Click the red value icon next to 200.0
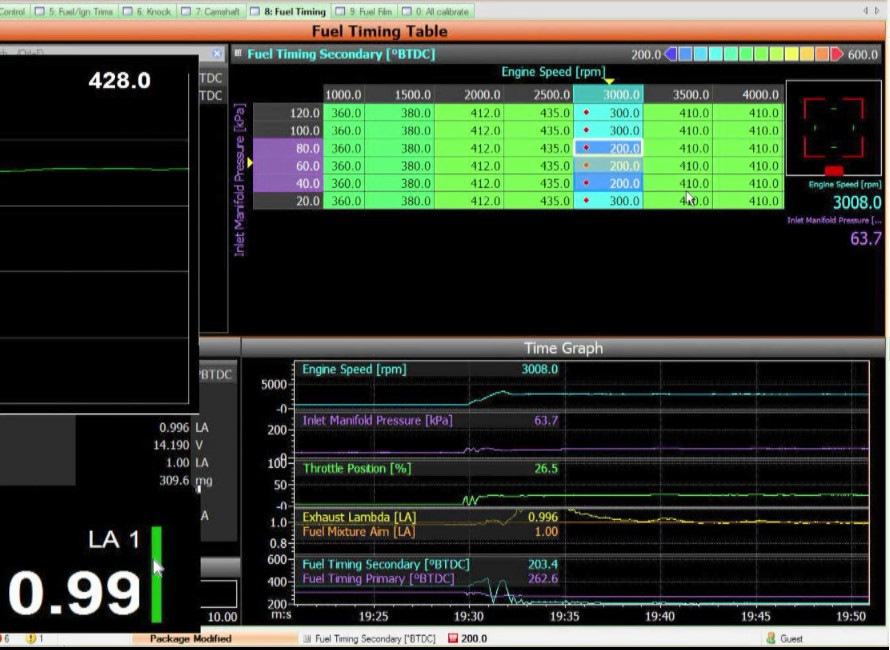 coord(452,638)
